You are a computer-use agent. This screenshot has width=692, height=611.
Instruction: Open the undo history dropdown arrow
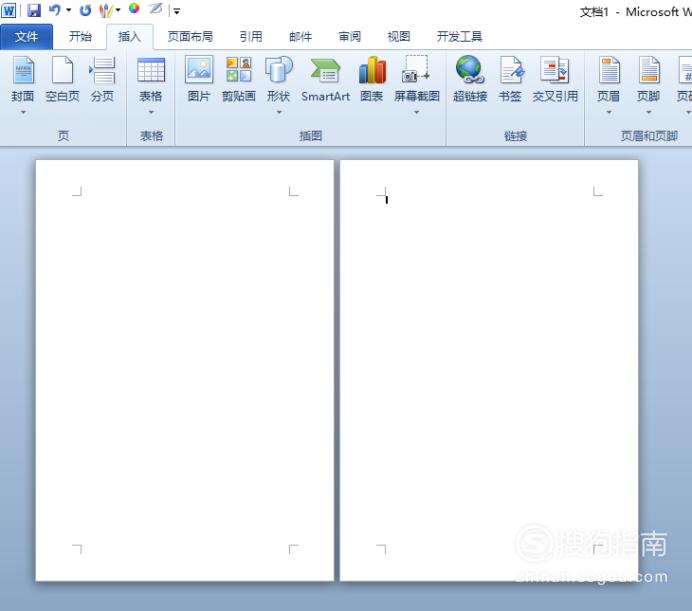pos(69,10)
